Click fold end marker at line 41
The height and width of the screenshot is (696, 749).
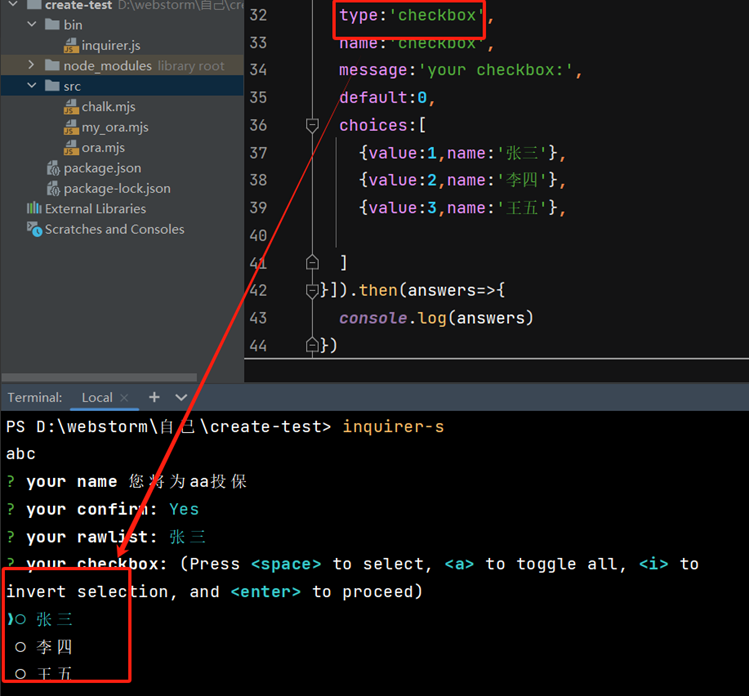312,262
